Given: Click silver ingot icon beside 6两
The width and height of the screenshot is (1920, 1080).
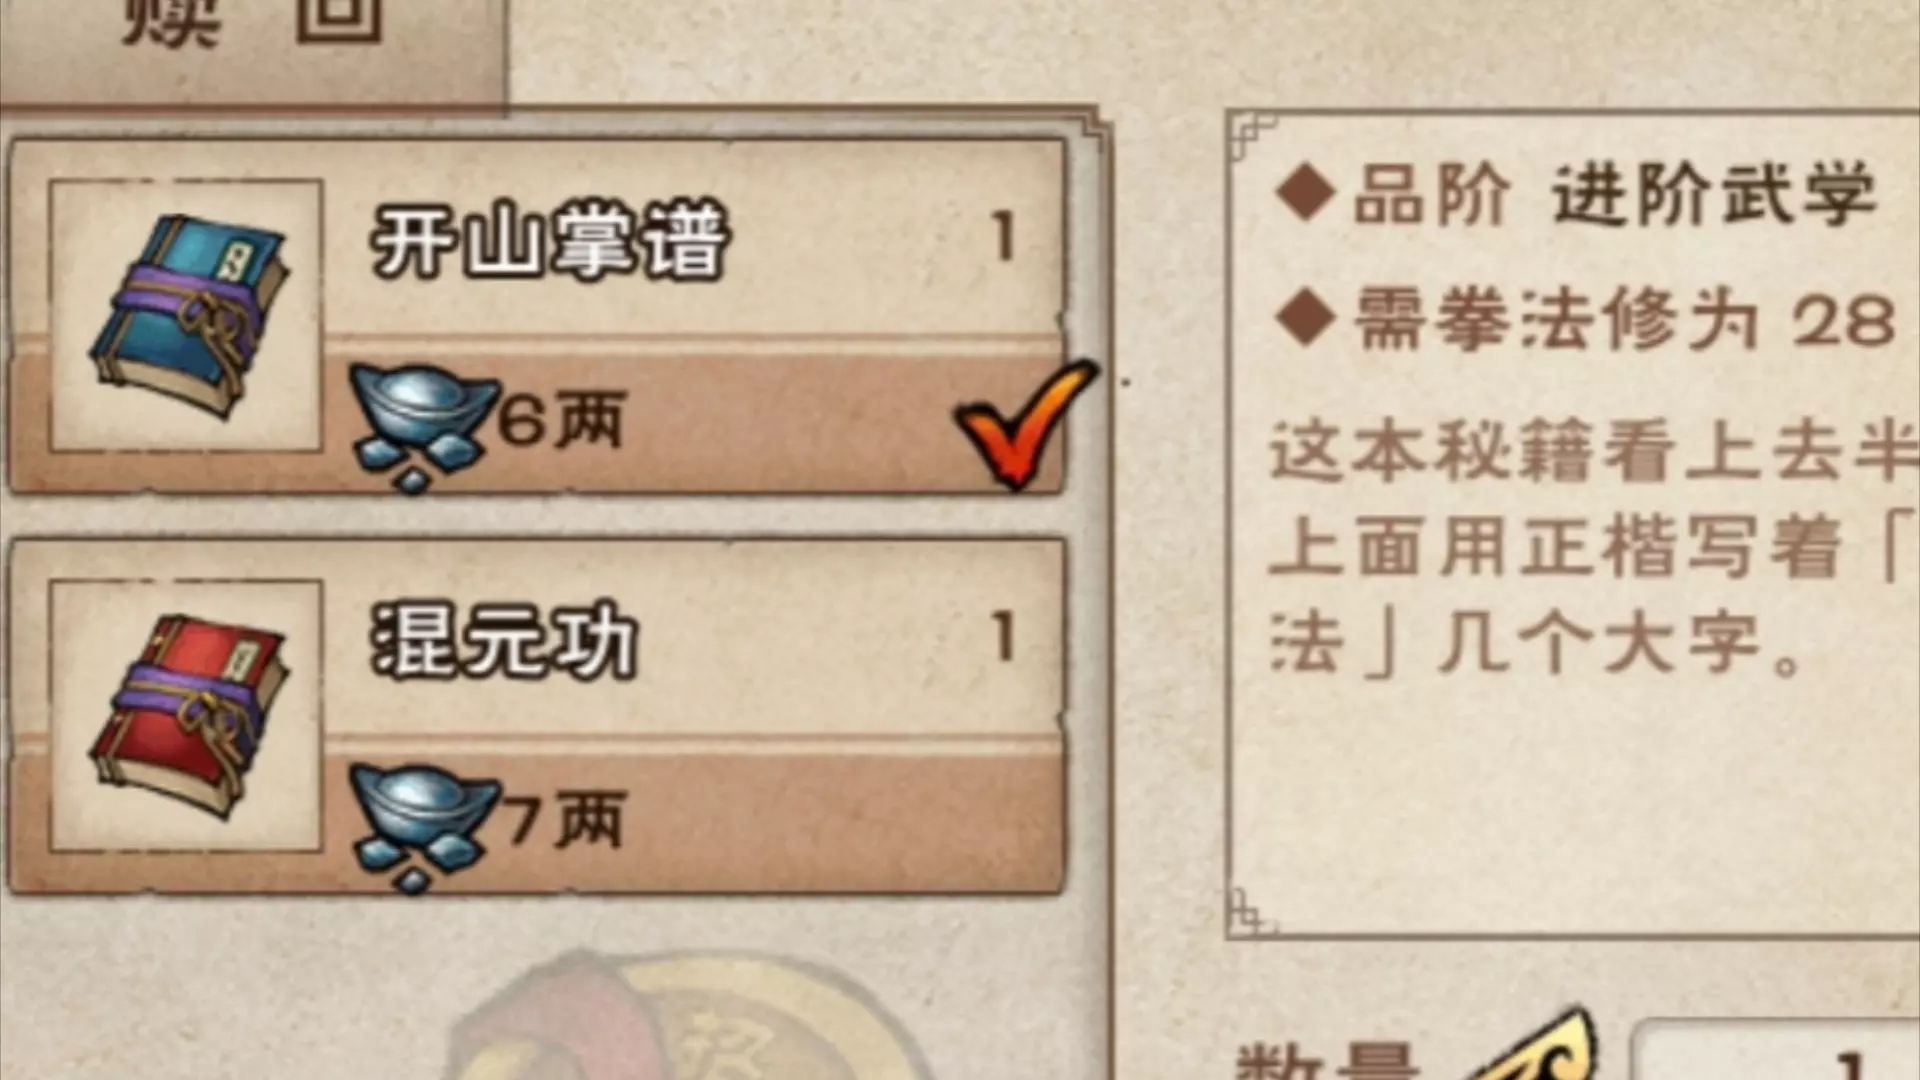Looking at the screenshot, I should point(422,427).
